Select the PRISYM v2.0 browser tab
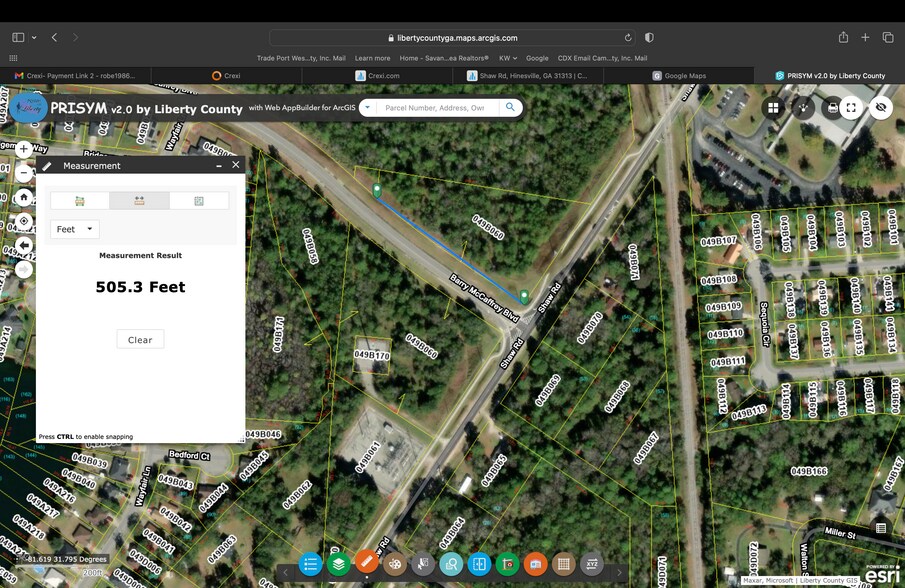Viewport: 905px width, 588px height. 829,76
